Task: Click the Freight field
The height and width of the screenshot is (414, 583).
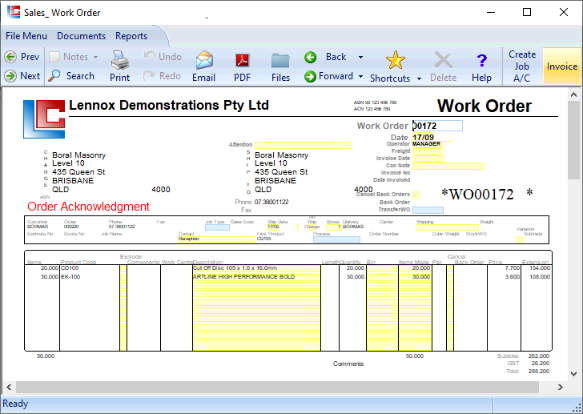Action: click(x=427, y=151)
